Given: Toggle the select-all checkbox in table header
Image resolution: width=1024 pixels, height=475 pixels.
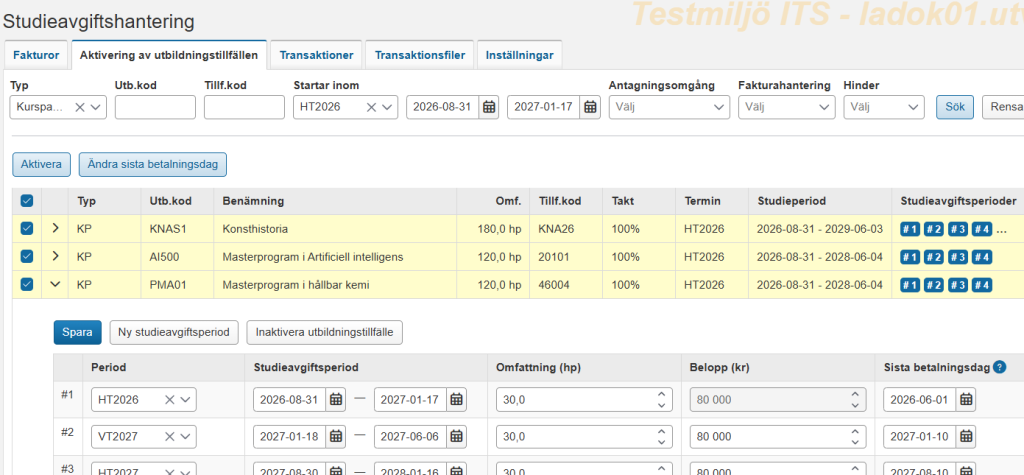Looking at the screenshot, I should (x=27, y=201).
